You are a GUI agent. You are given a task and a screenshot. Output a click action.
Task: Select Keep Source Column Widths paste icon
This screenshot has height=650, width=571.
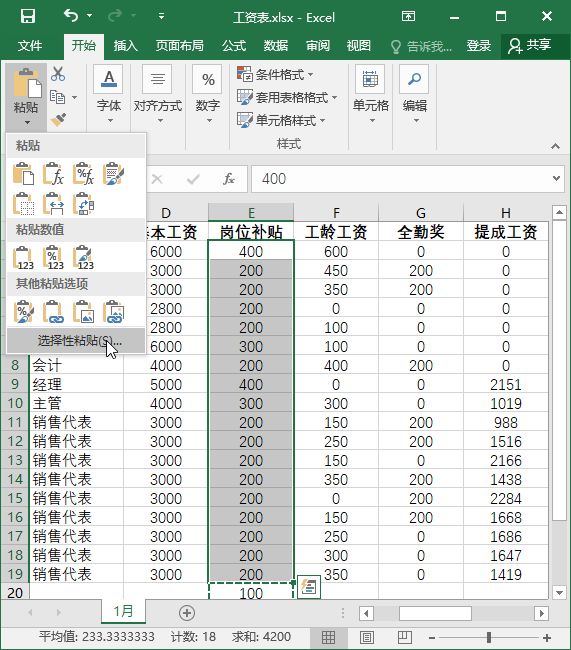coord(53,204)
